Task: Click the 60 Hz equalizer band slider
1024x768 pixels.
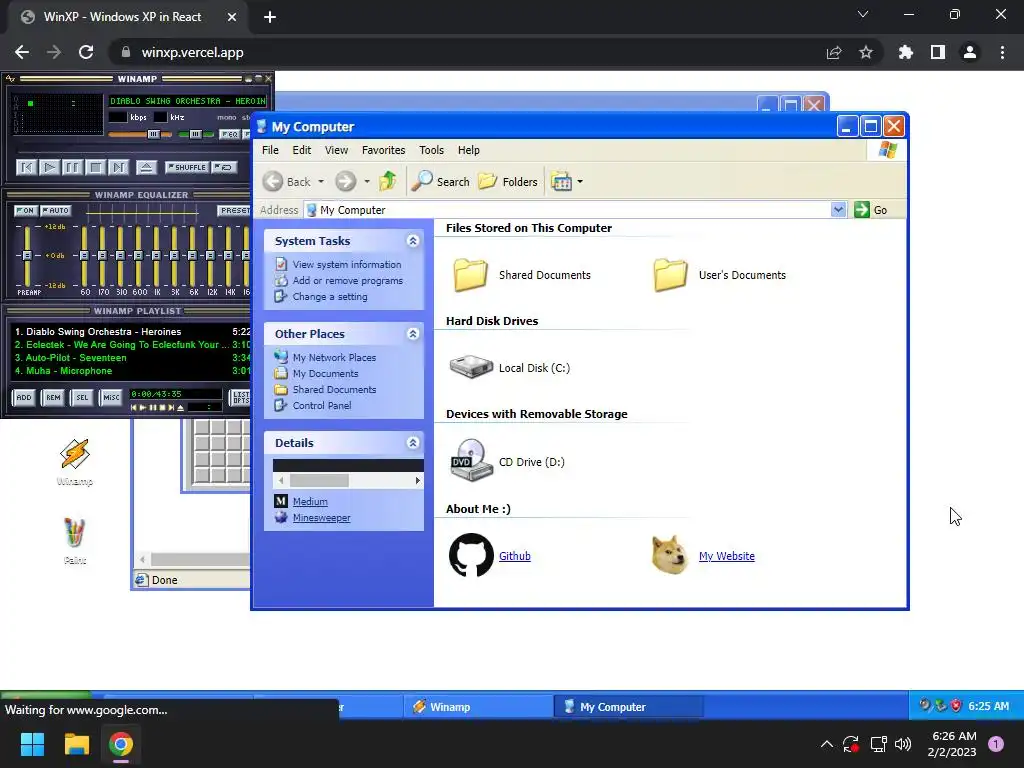Action: 84,255
